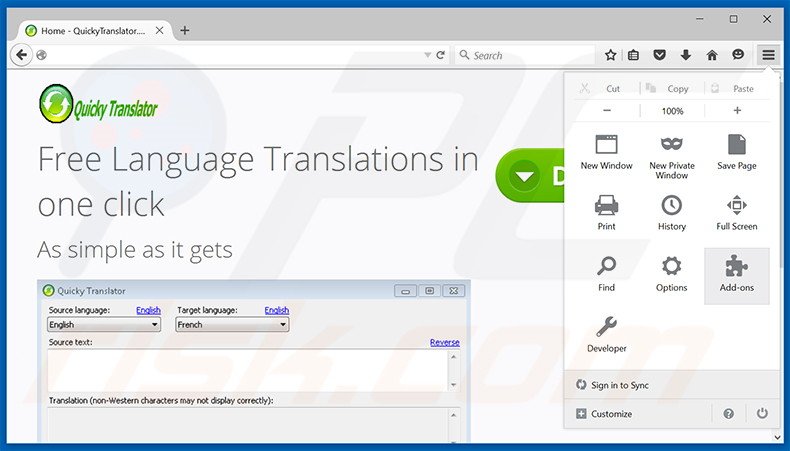
Task: Show URL history dropdown arrow
Action: click(x=427, y=55)
